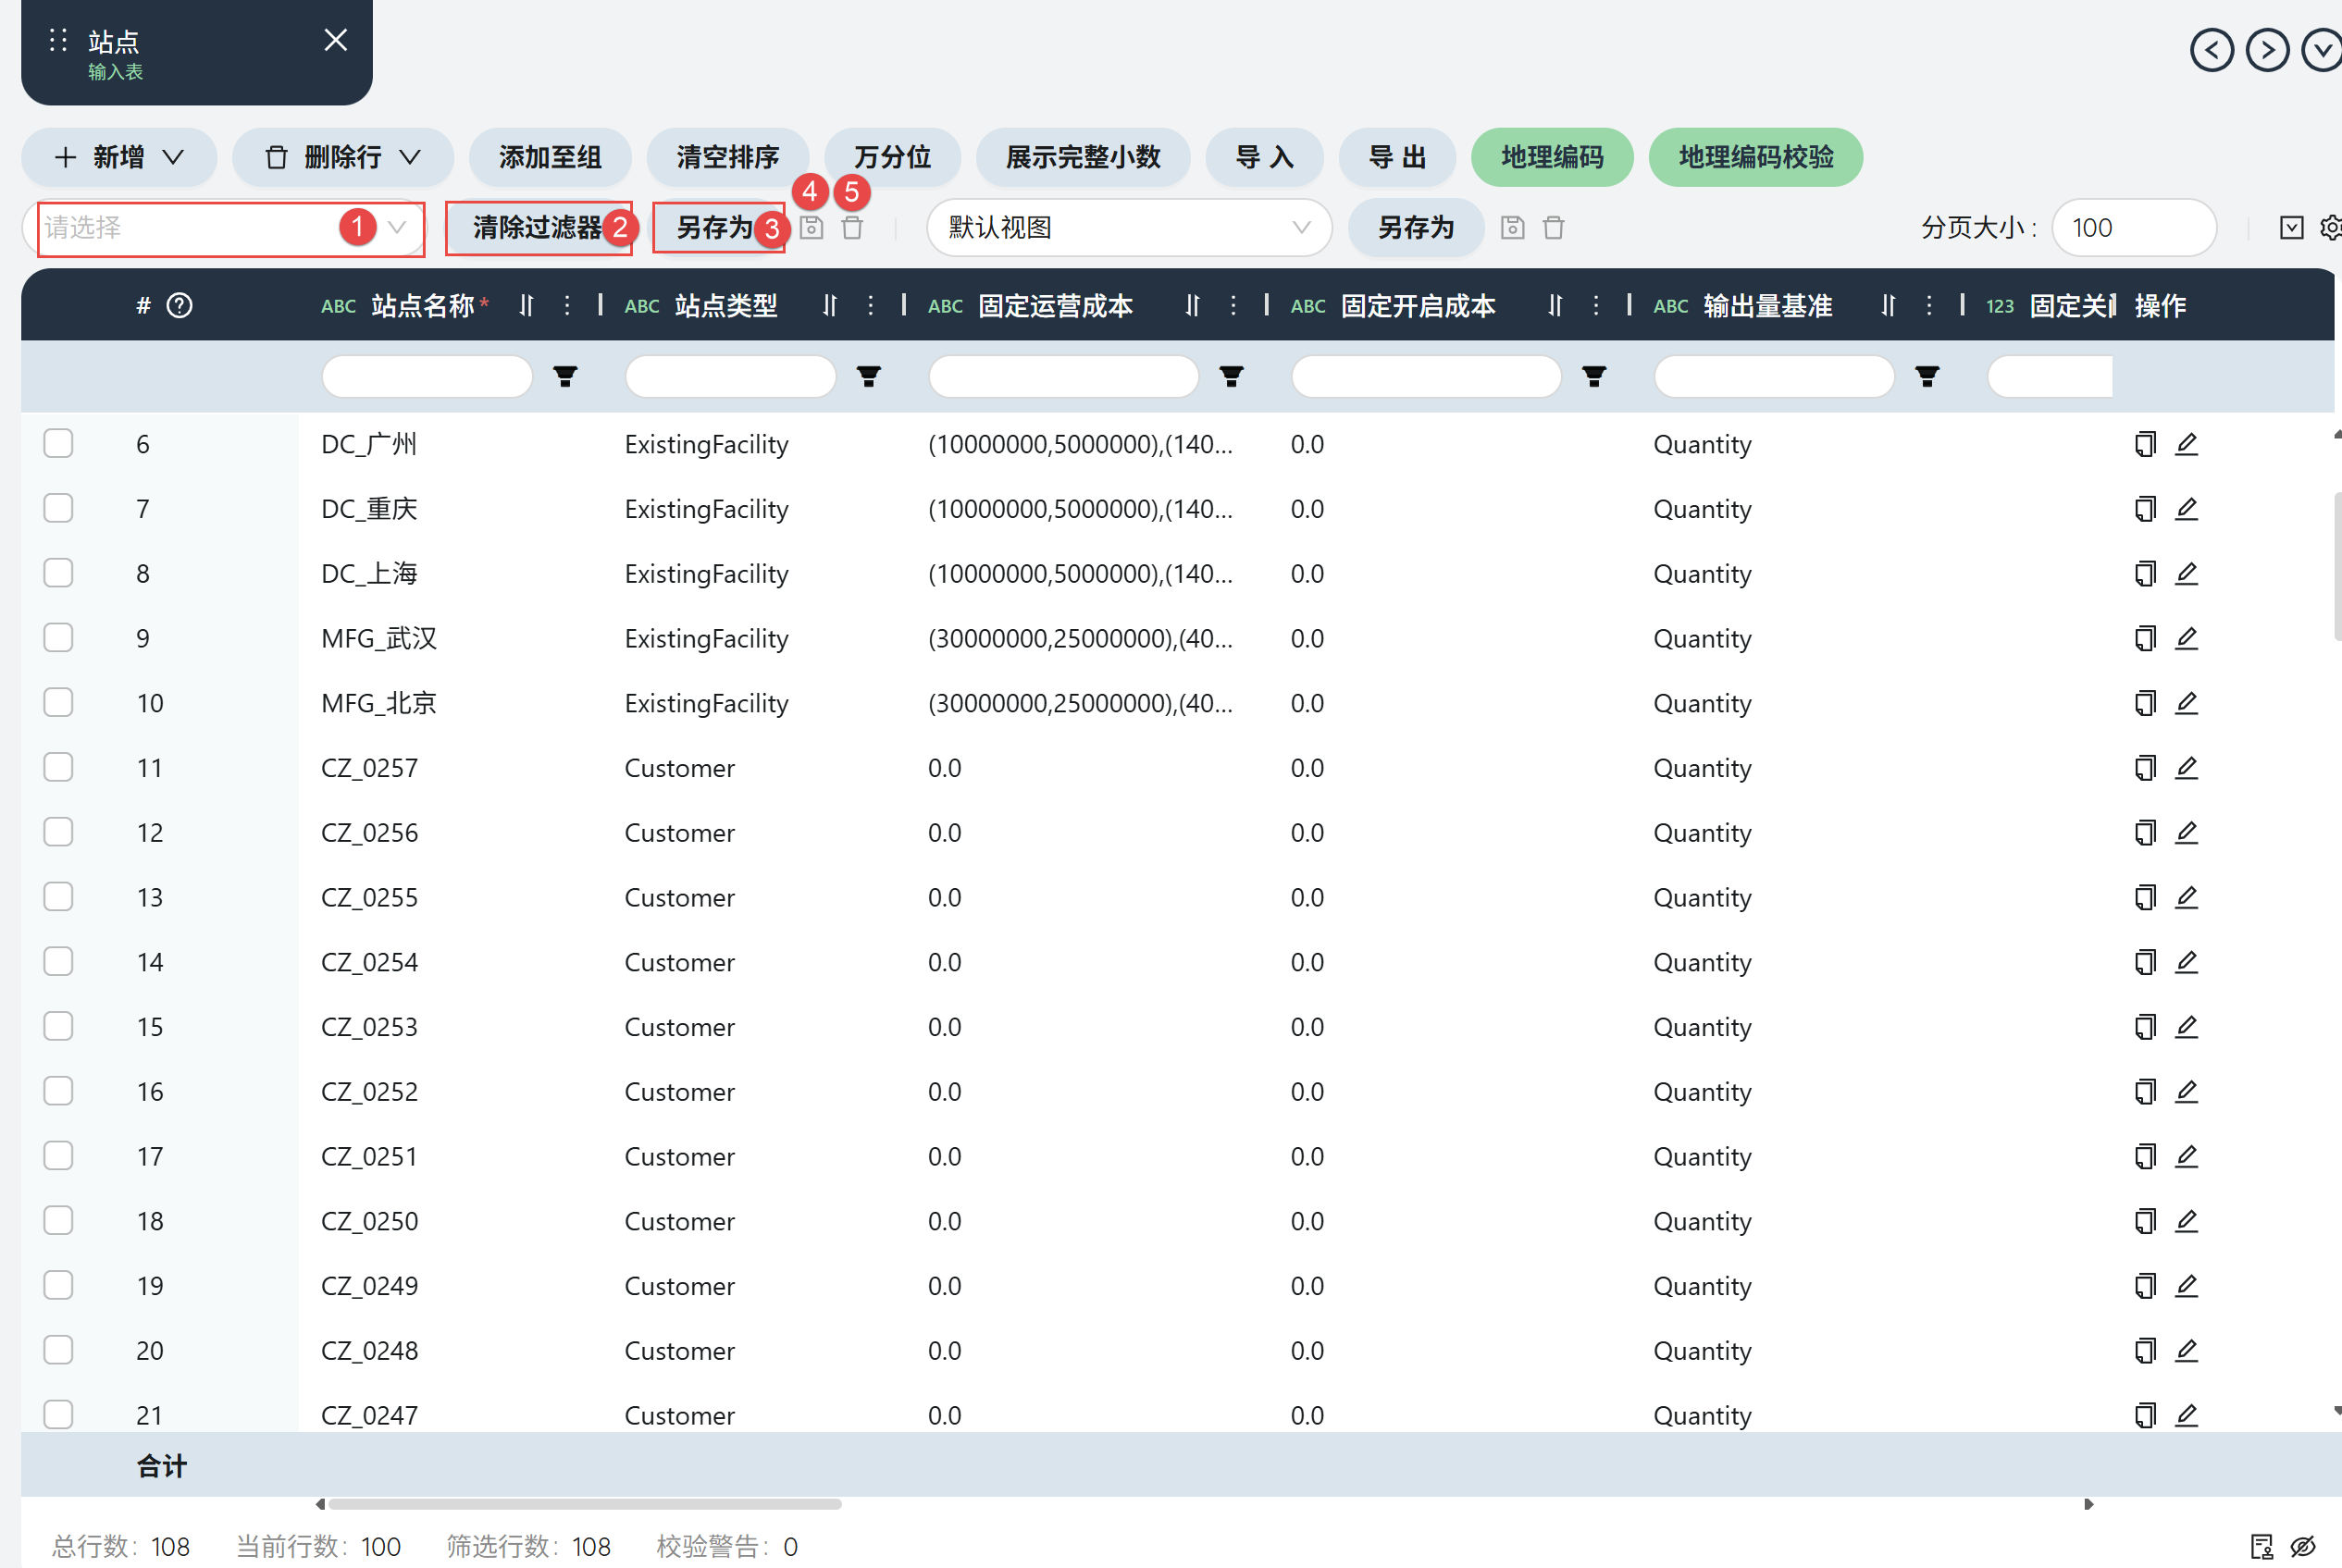Toggle the eye-slash icon at bottom right
The width and height of the screenshot is (2342, 1568).
[2303, 1546]
